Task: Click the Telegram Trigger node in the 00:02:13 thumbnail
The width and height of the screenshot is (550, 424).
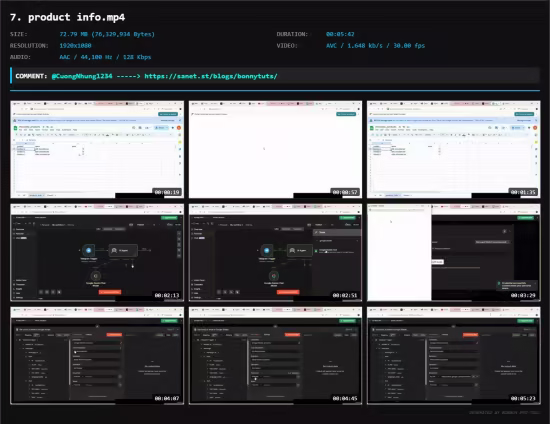Action: point(88,250)
